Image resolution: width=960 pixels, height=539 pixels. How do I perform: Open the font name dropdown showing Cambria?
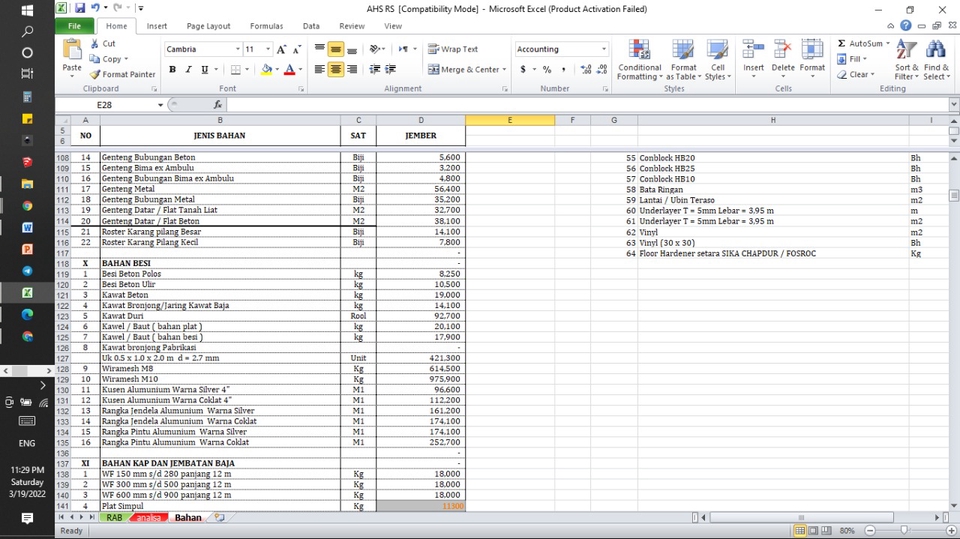238,49
